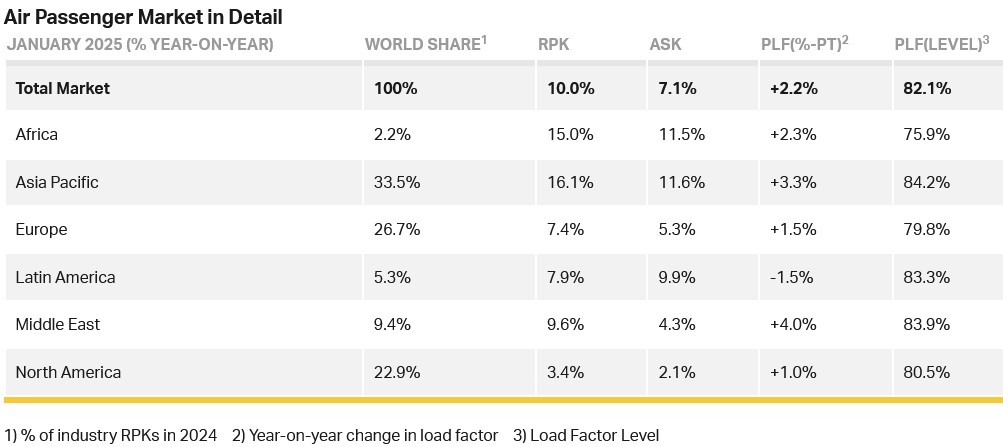Image resolution: width=1003 pixels, height=447 pixels.
Task: Select the Latin America row label
Action: (x=65, y=277)
